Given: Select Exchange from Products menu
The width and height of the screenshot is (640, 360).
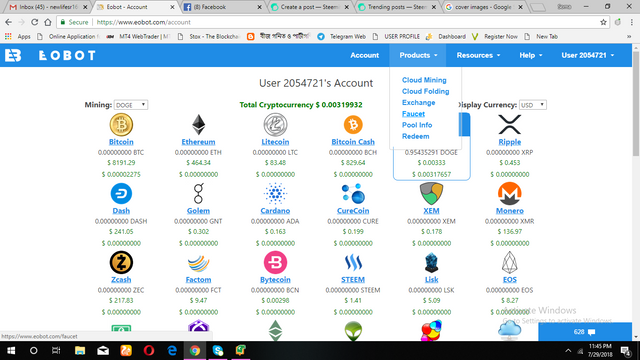Looking at the screenshot, I should [418, 102].
